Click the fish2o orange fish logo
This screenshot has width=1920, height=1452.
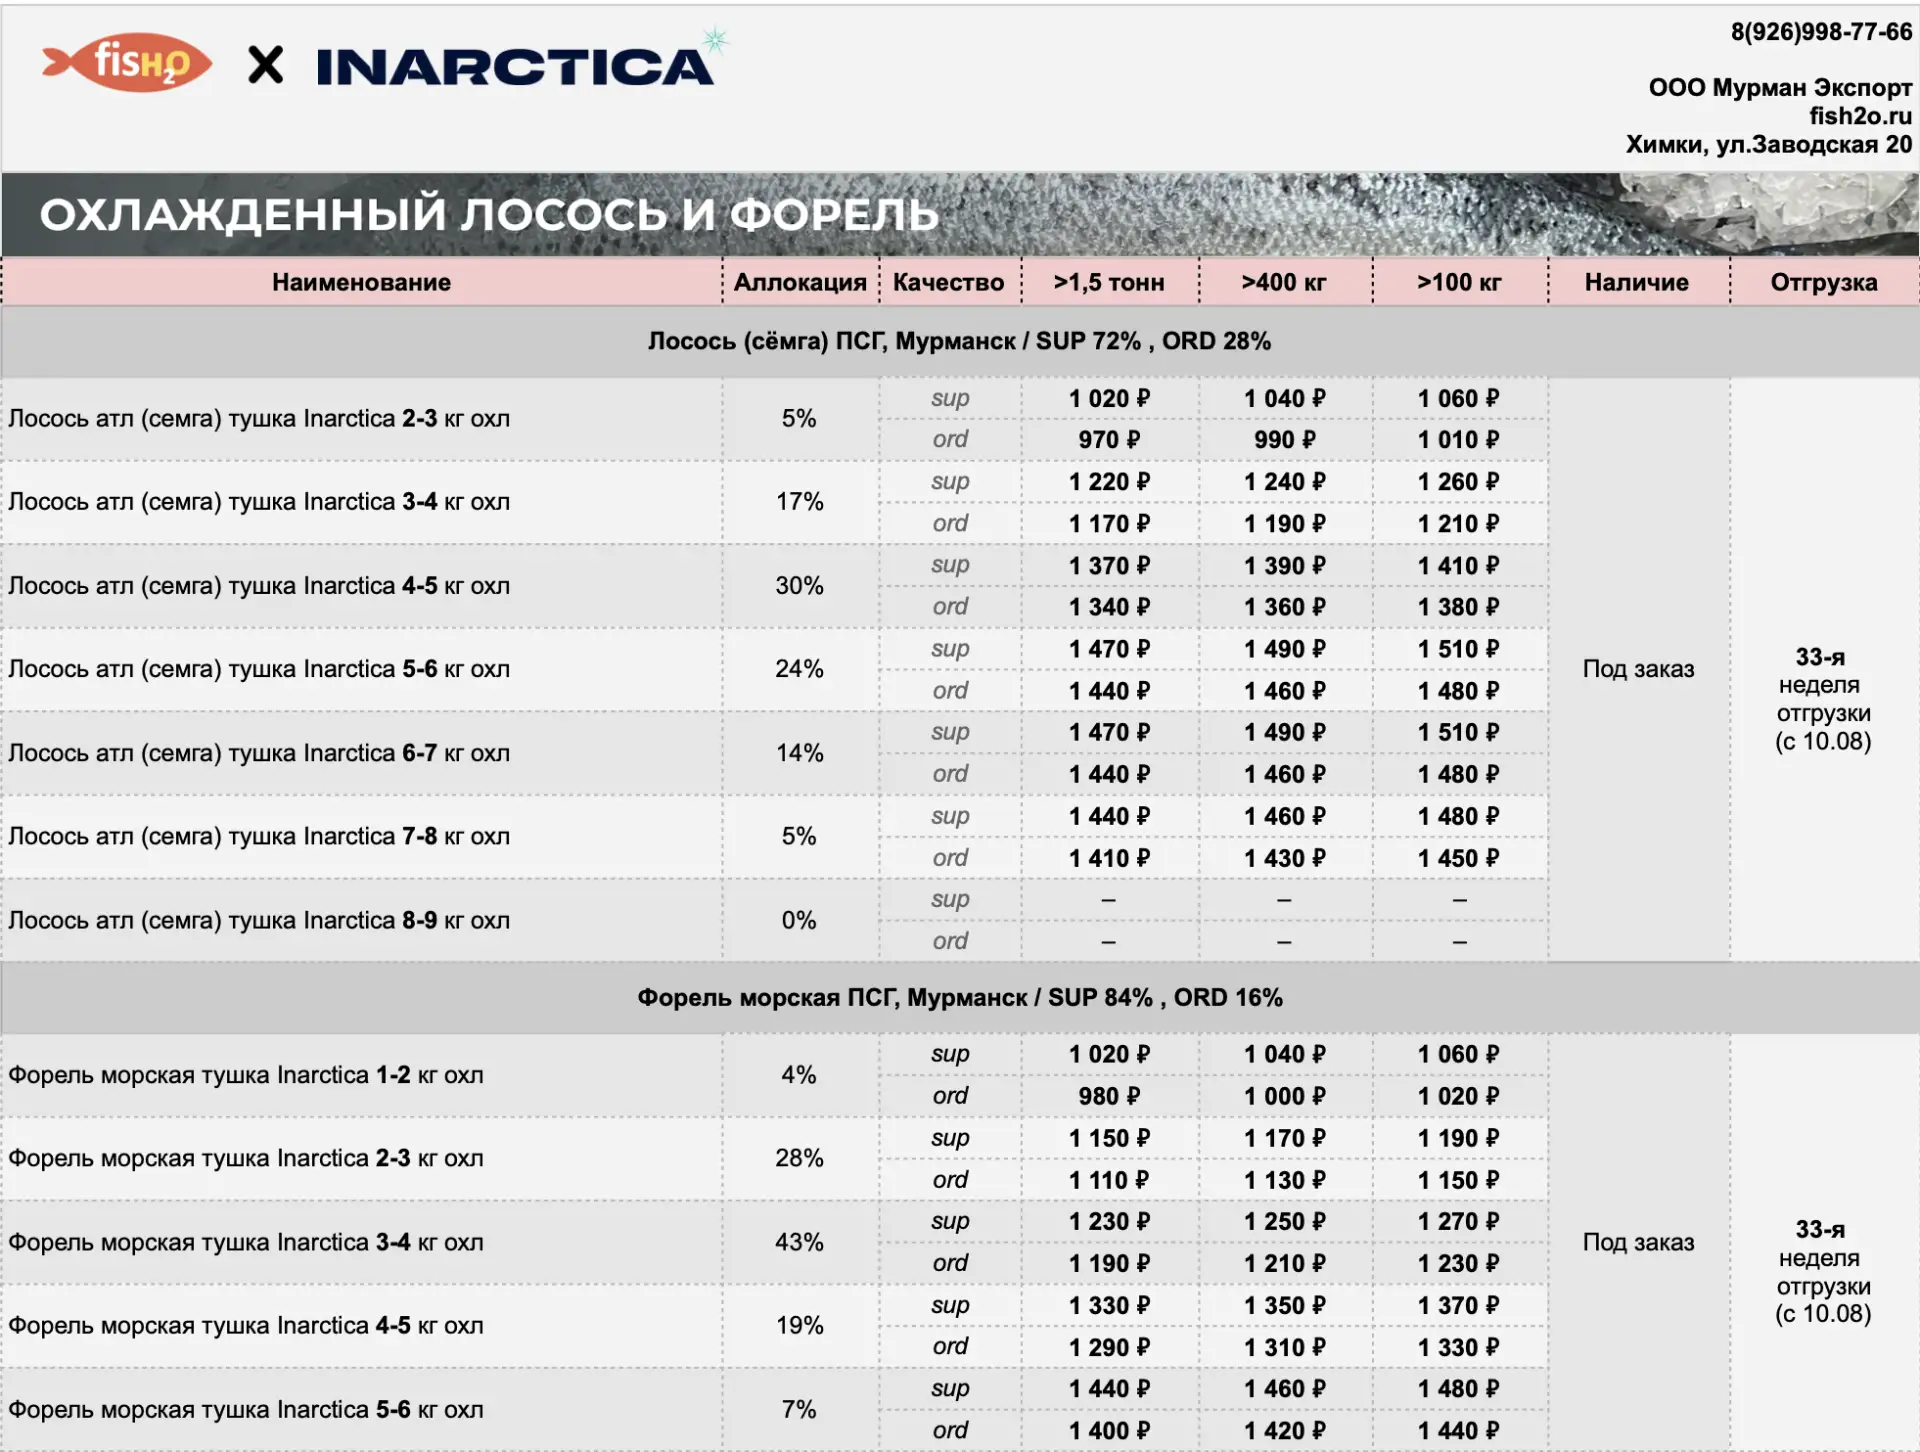click(x=127, y=62)
